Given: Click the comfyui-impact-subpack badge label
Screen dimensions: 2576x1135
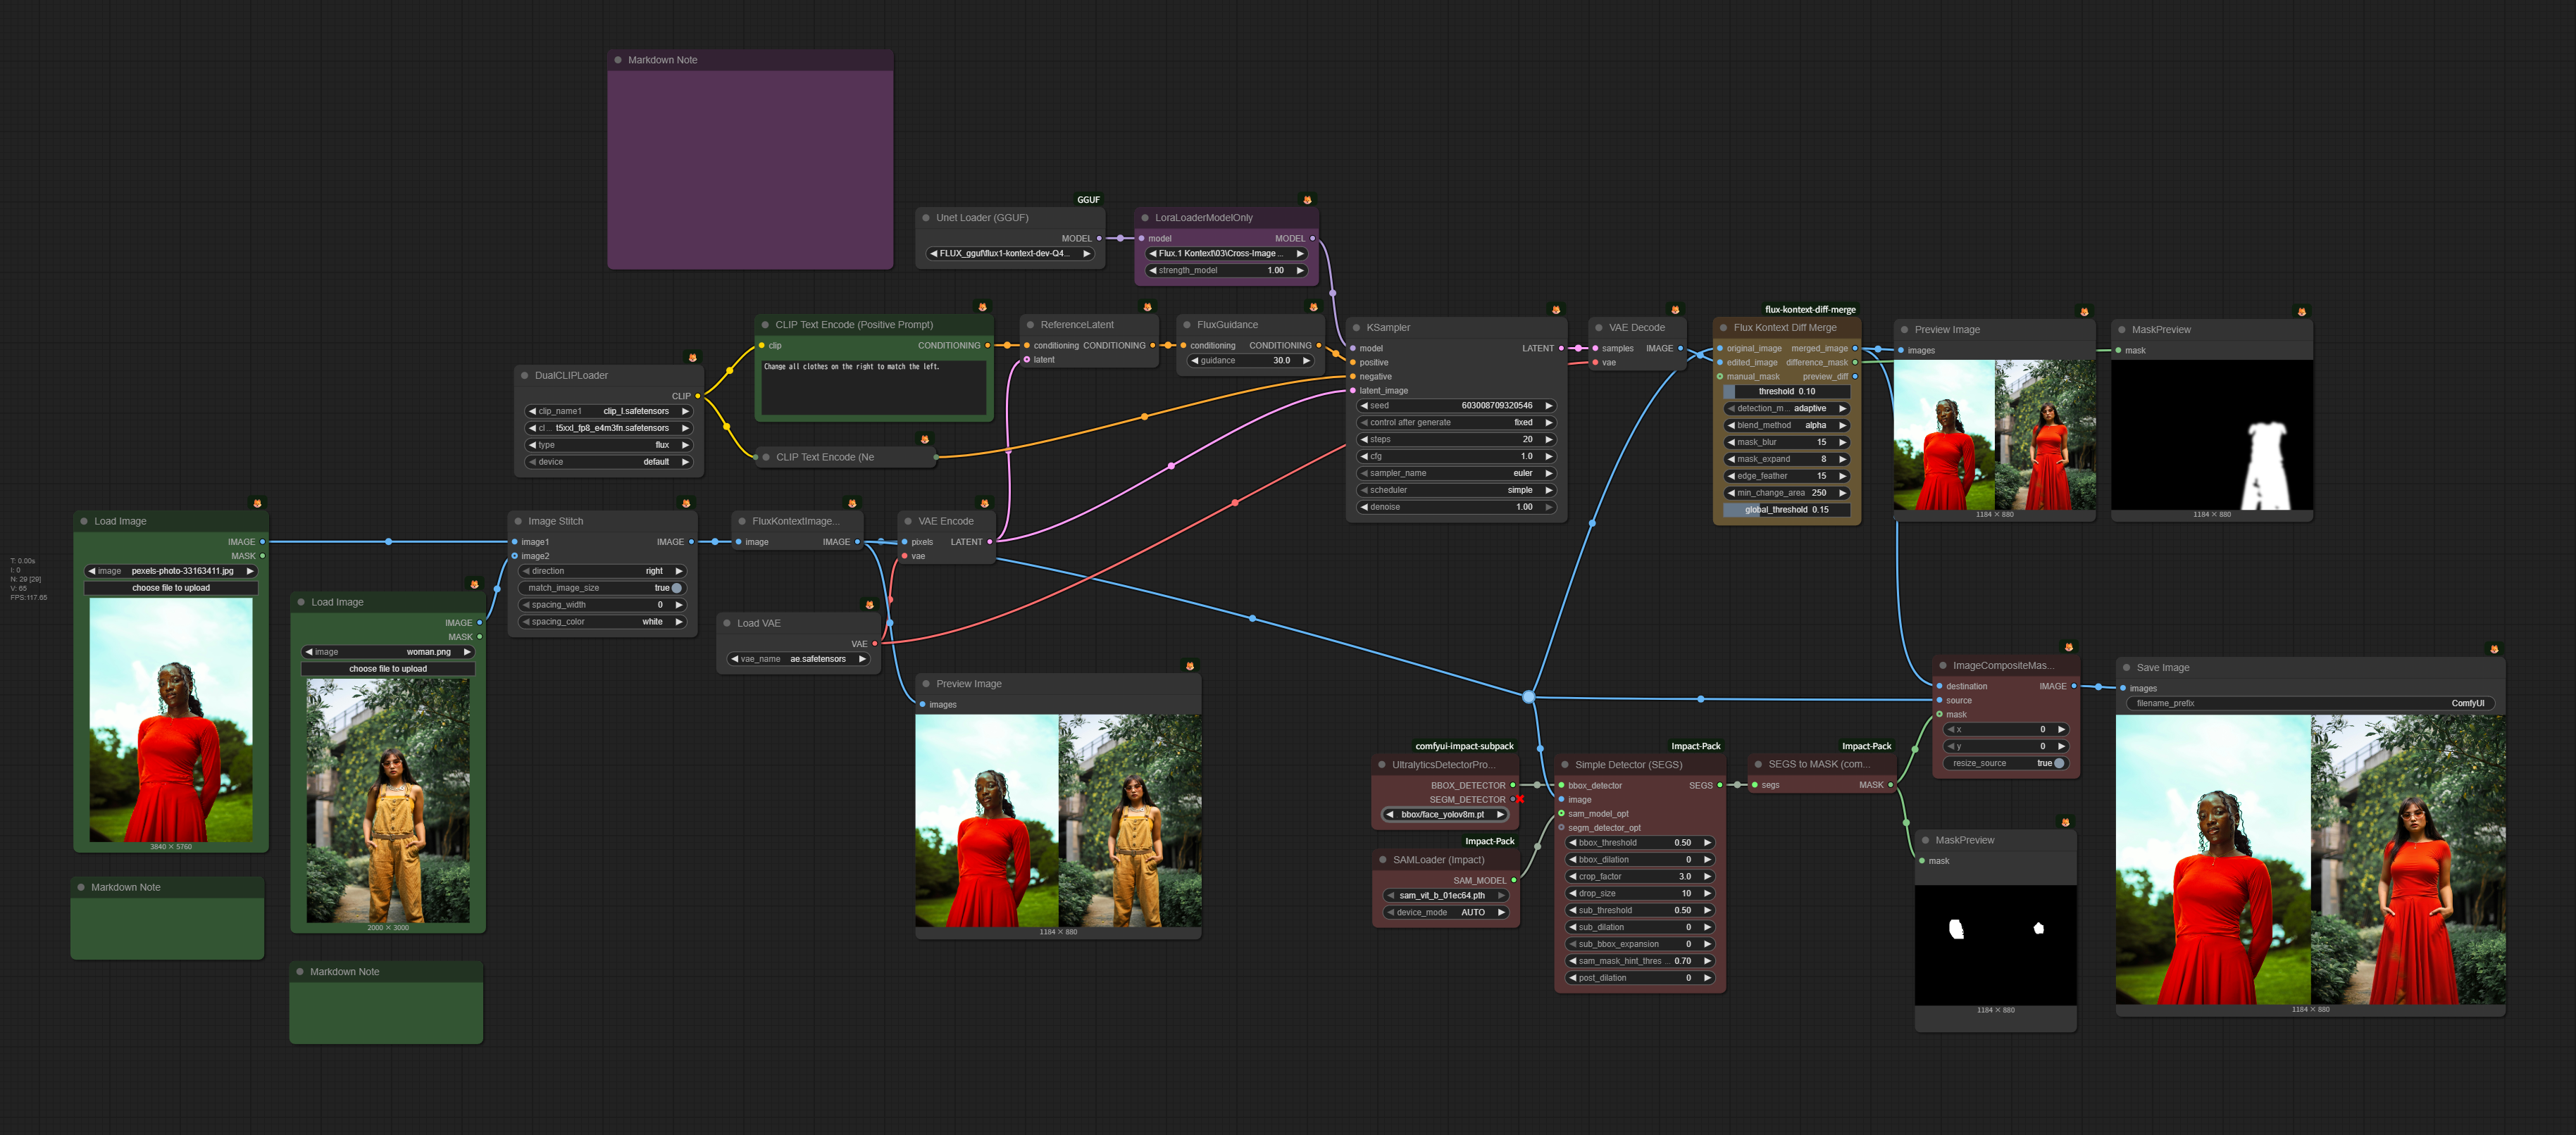Looking at the screenshot, I should click(x=1464, y=747).
